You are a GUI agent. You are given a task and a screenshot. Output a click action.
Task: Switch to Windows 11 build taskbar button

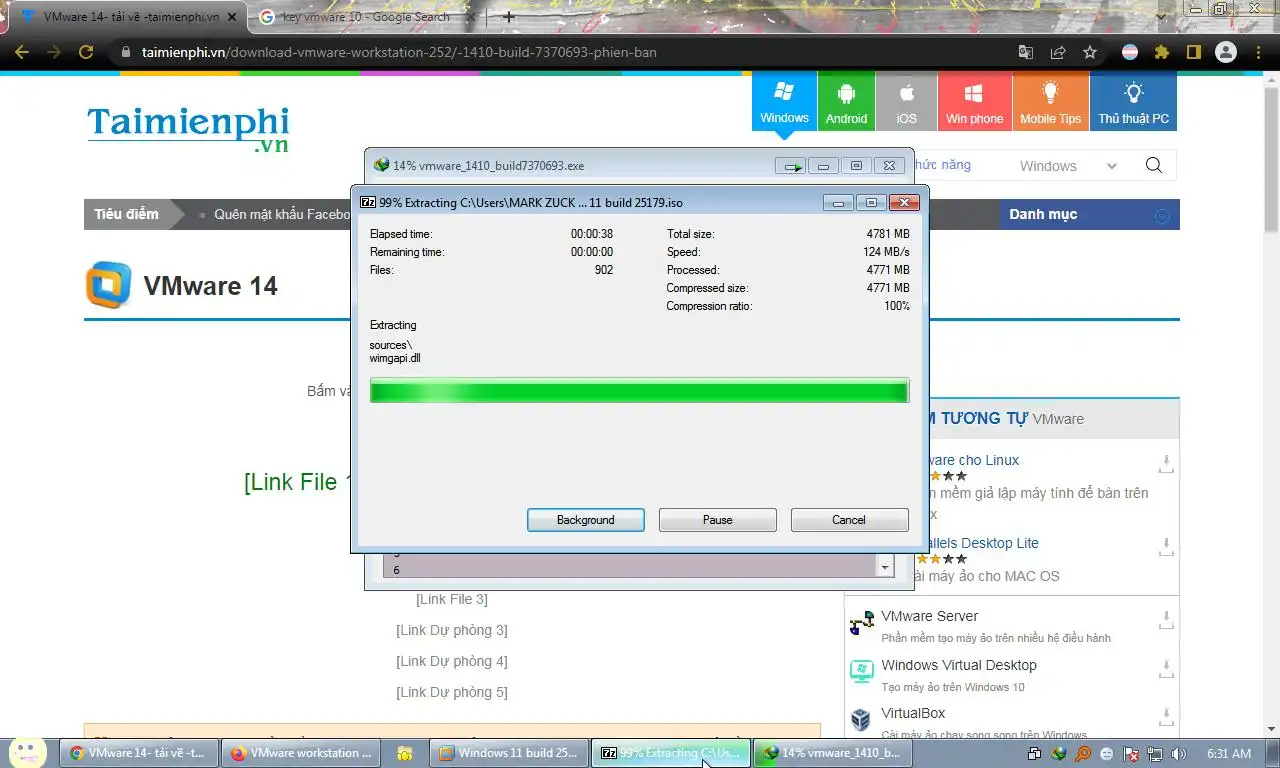coord(508,753)
